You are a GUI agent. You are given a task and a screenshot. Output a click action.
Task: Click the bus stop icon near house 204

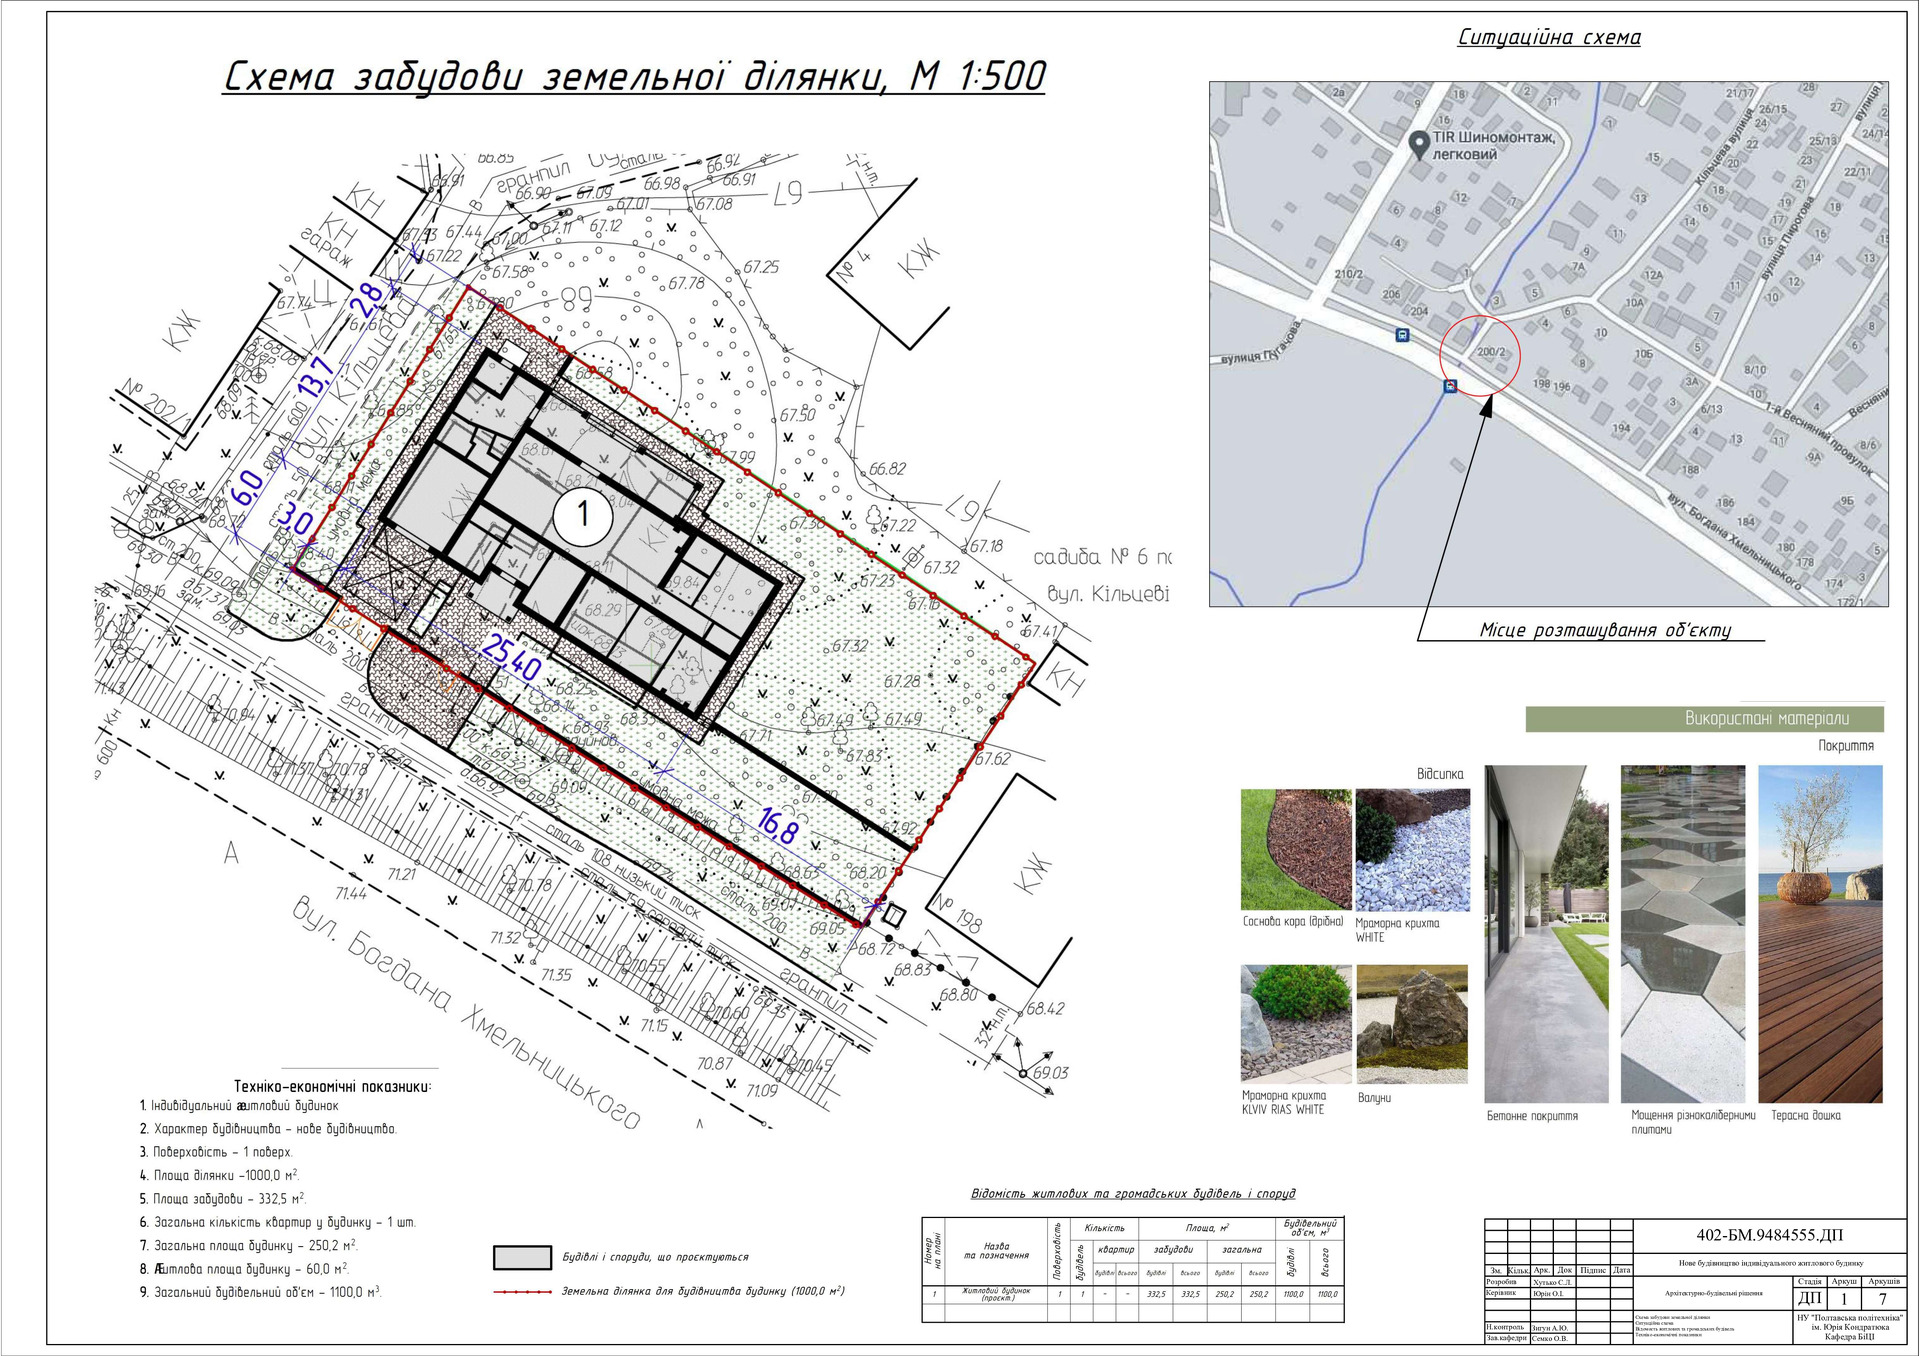(x=1404, y=336)
